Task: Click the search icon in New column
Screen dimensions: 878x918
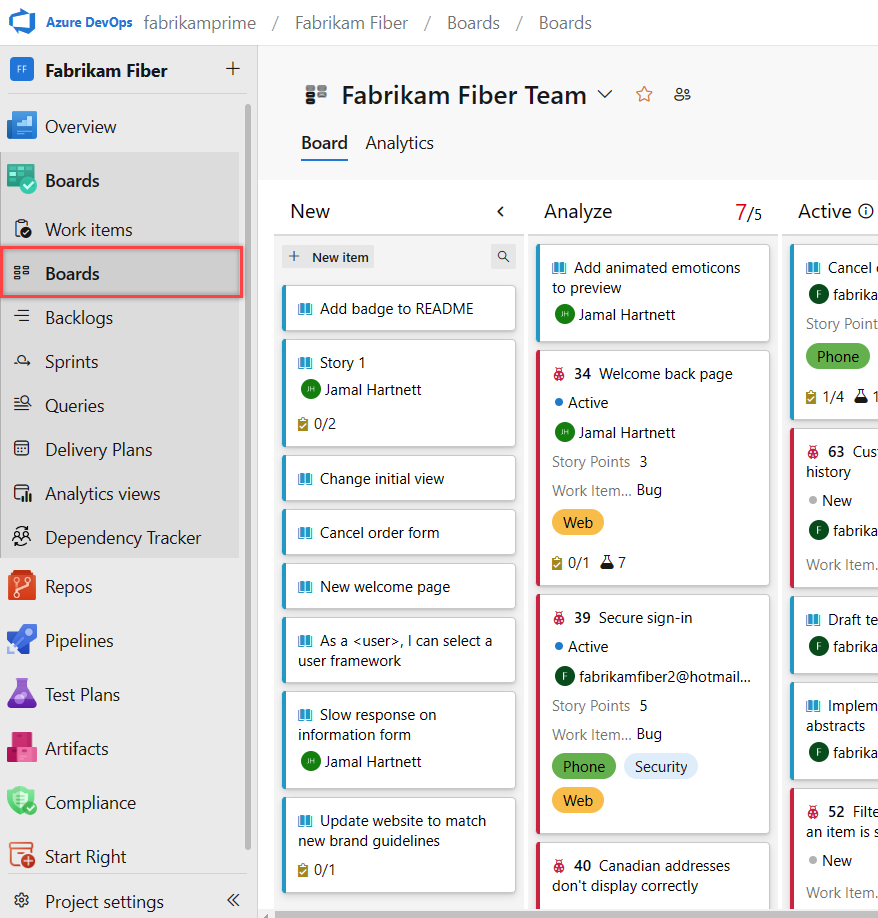Action: pos(503,257)
